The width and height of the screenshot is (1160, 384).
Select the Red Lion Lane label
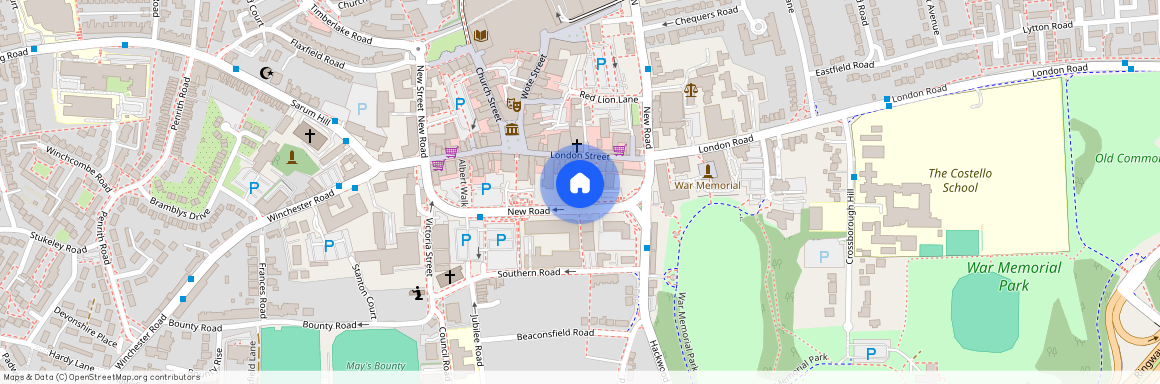coord(609,98)
